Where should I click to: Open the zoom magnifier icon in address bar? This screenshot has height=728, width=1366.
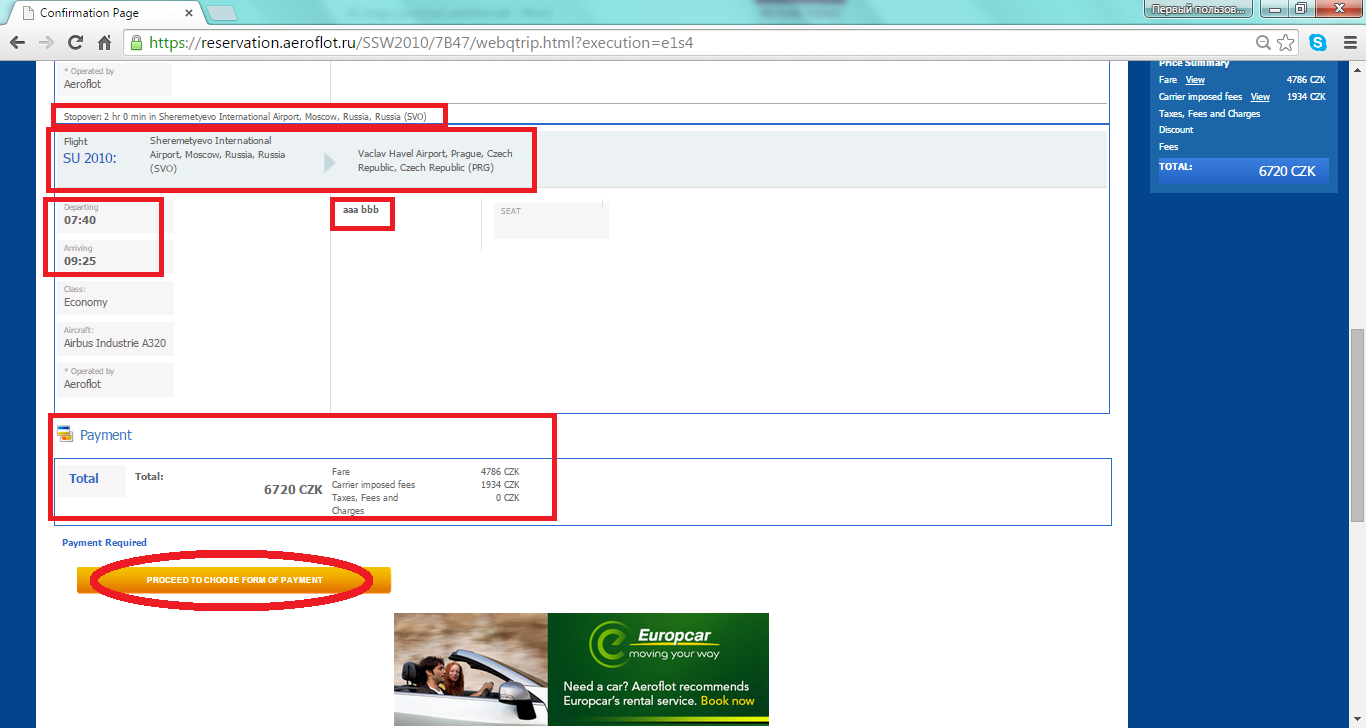tap(1264, 43)
